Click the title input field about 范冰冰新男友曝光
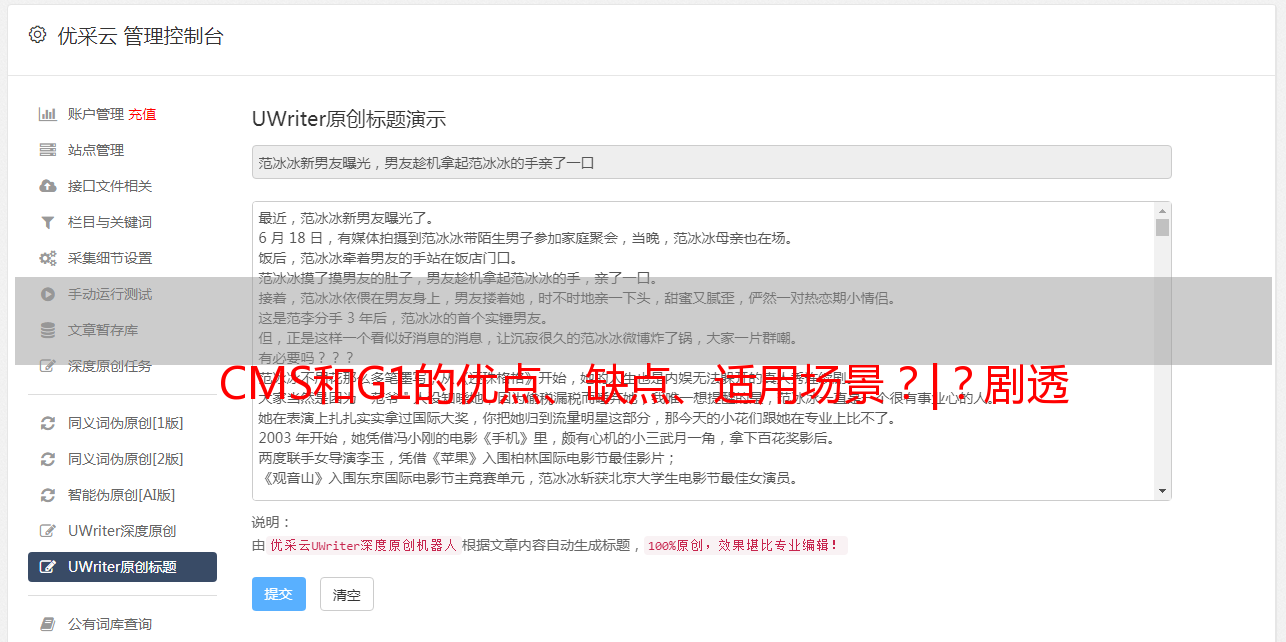The image size is (1286, 642). 711,162
